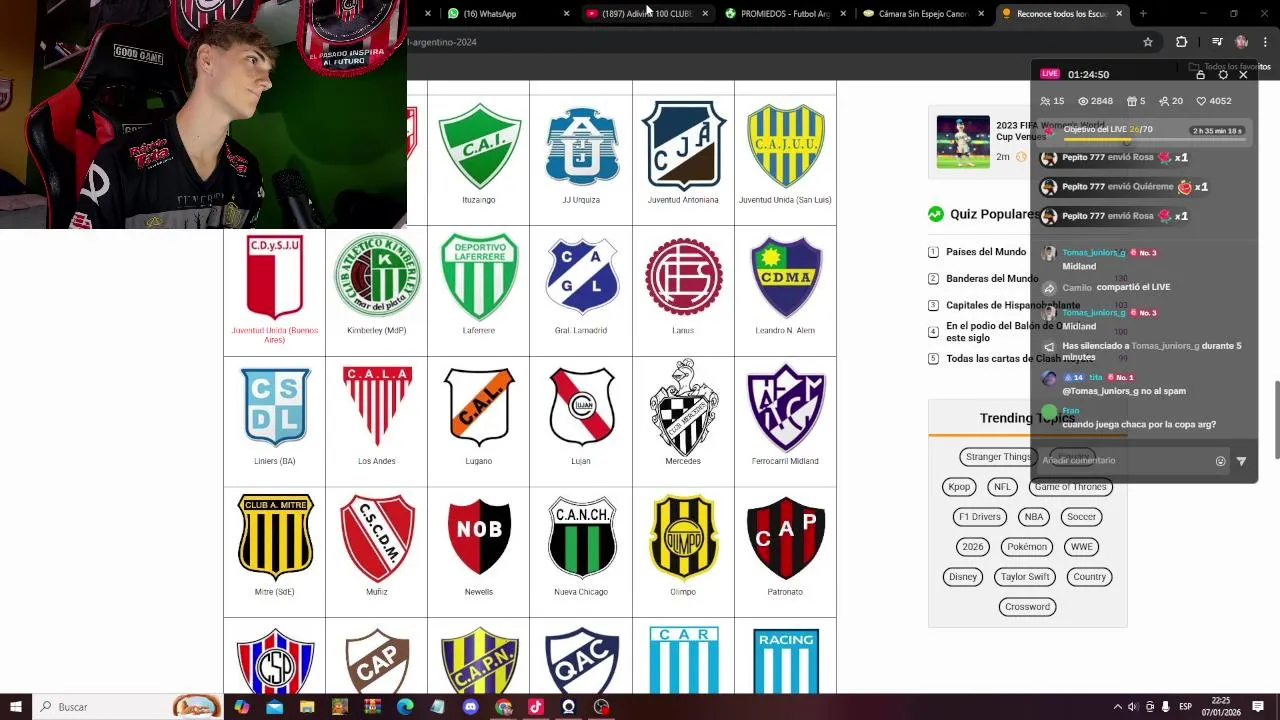Open the Windows Start menu
1280x720 pixels.
[16, 707]
